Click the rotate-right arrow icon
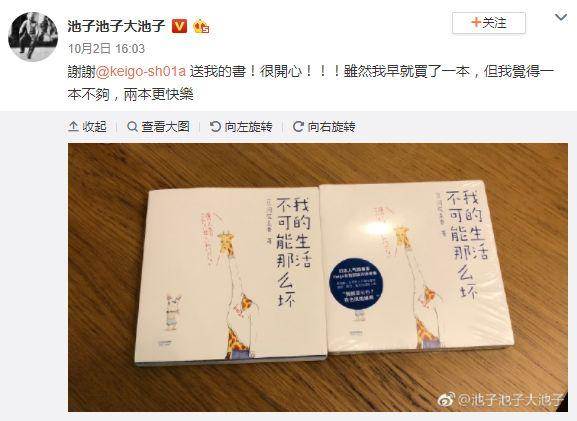 point(298,127)
